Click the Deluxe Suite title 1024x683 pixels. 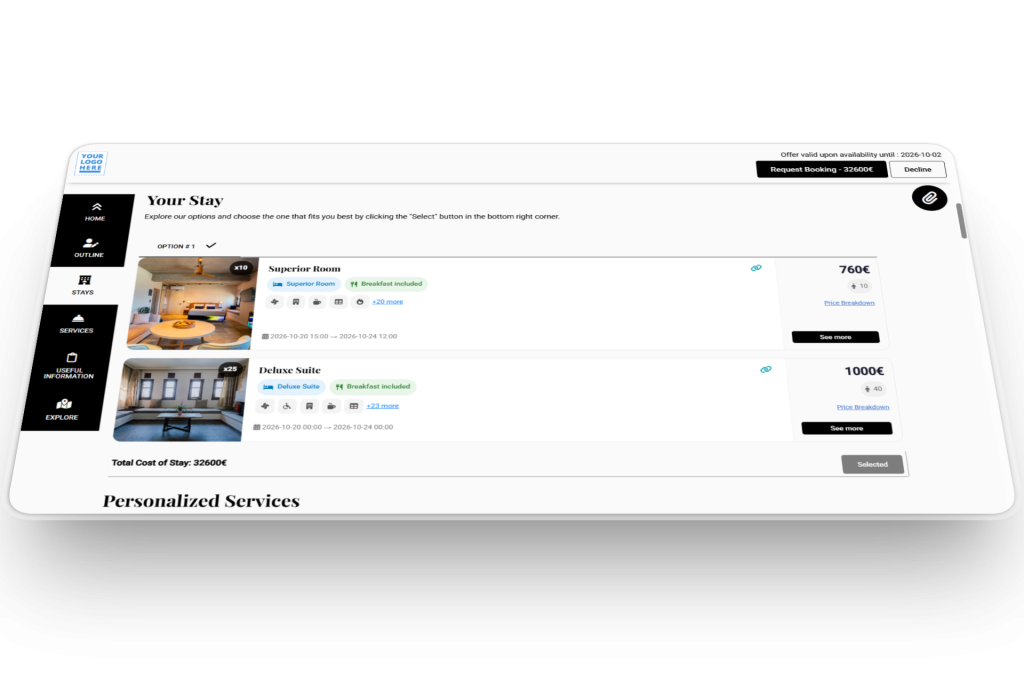tap(289, 370)
